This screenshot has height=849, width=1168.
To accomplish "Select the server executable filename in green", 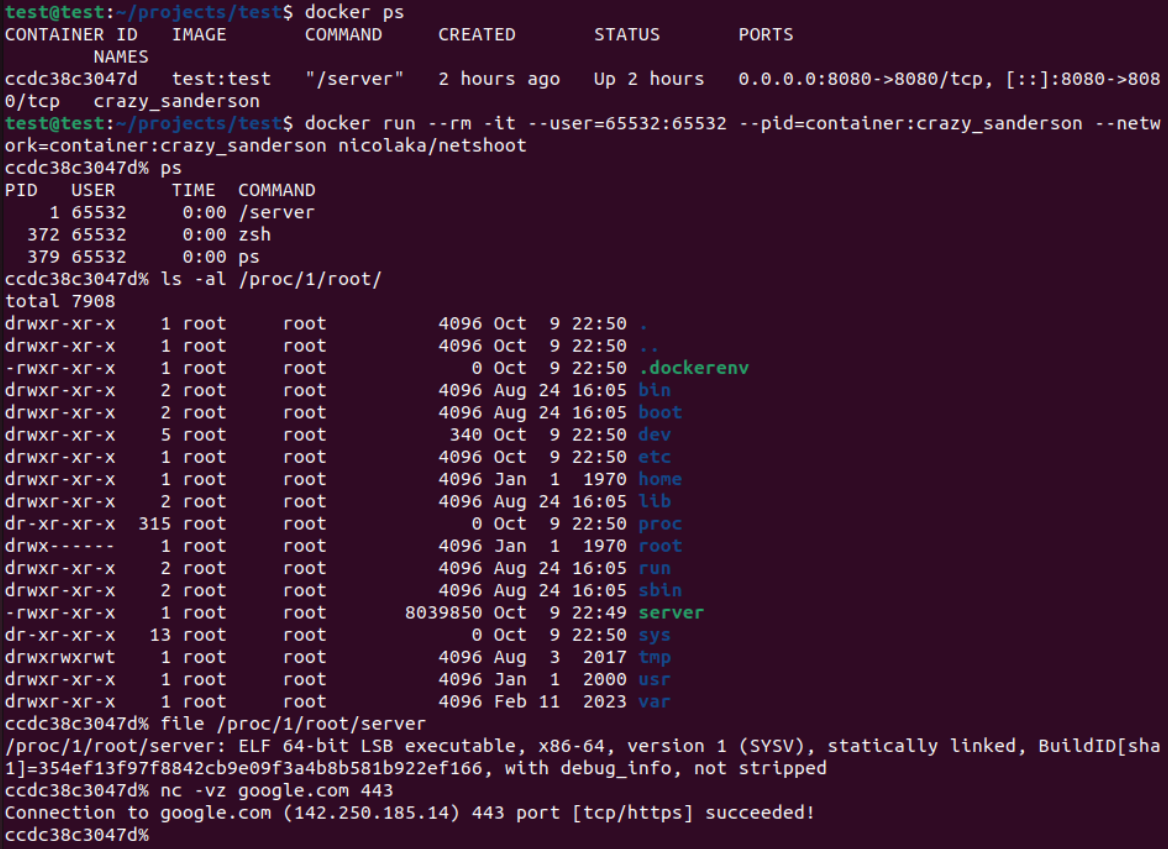I will [670, 612].
